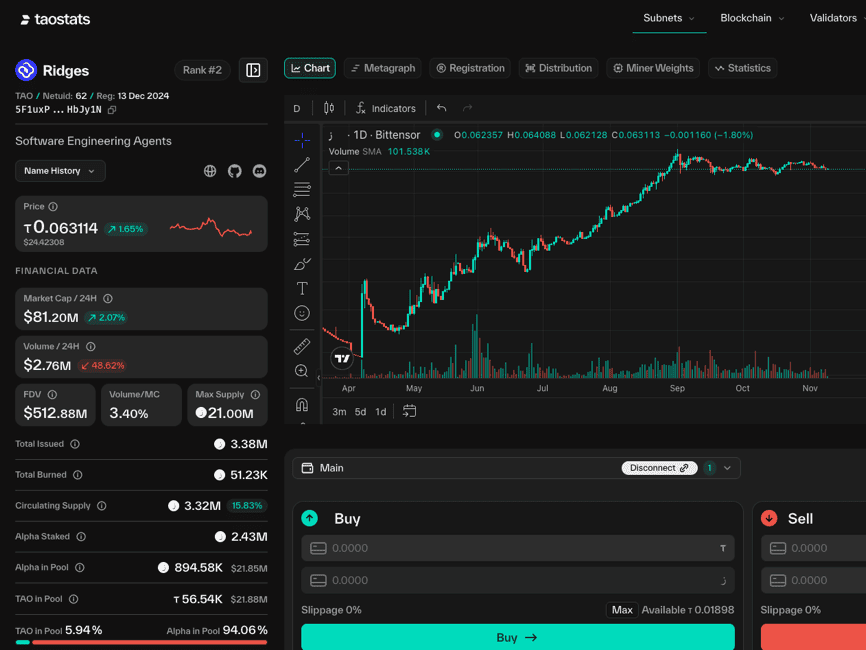
Task: Expand the Main wallet selector chevron
Action: pyautogui.click(x=727, y=468)
